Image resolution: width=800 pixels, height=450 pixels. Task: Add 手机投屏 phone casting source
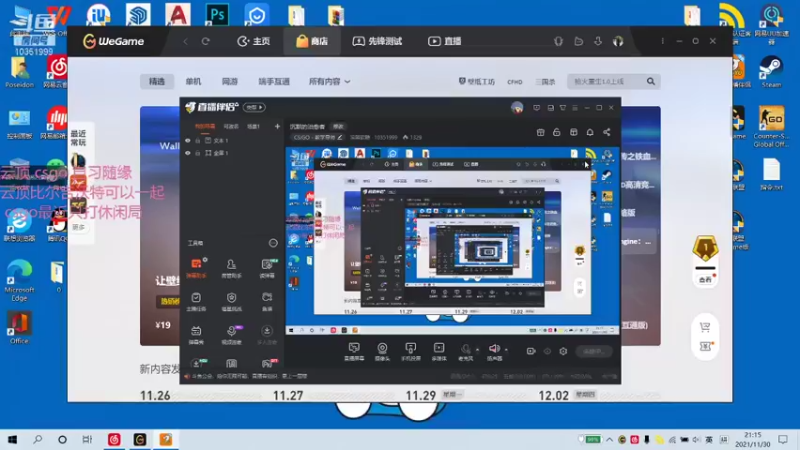411,351
